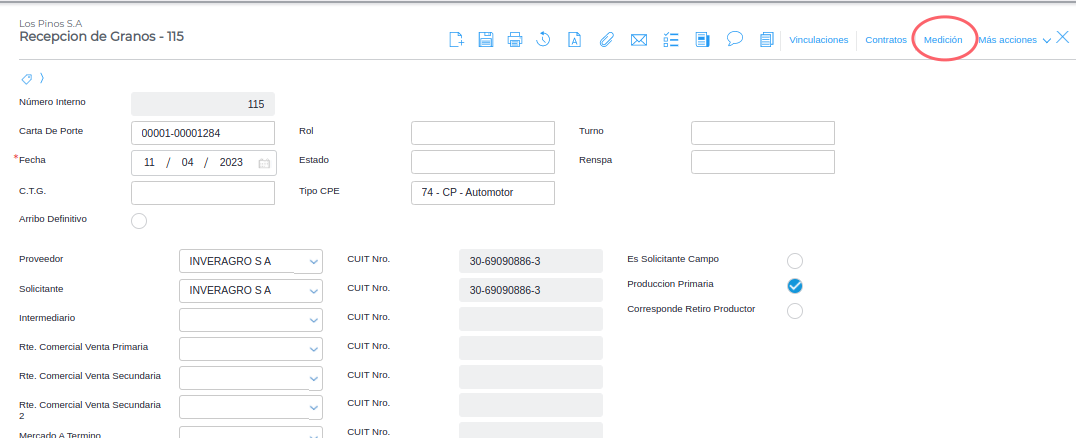Expand the Más acciones menu

click(x=1014, y=40)
